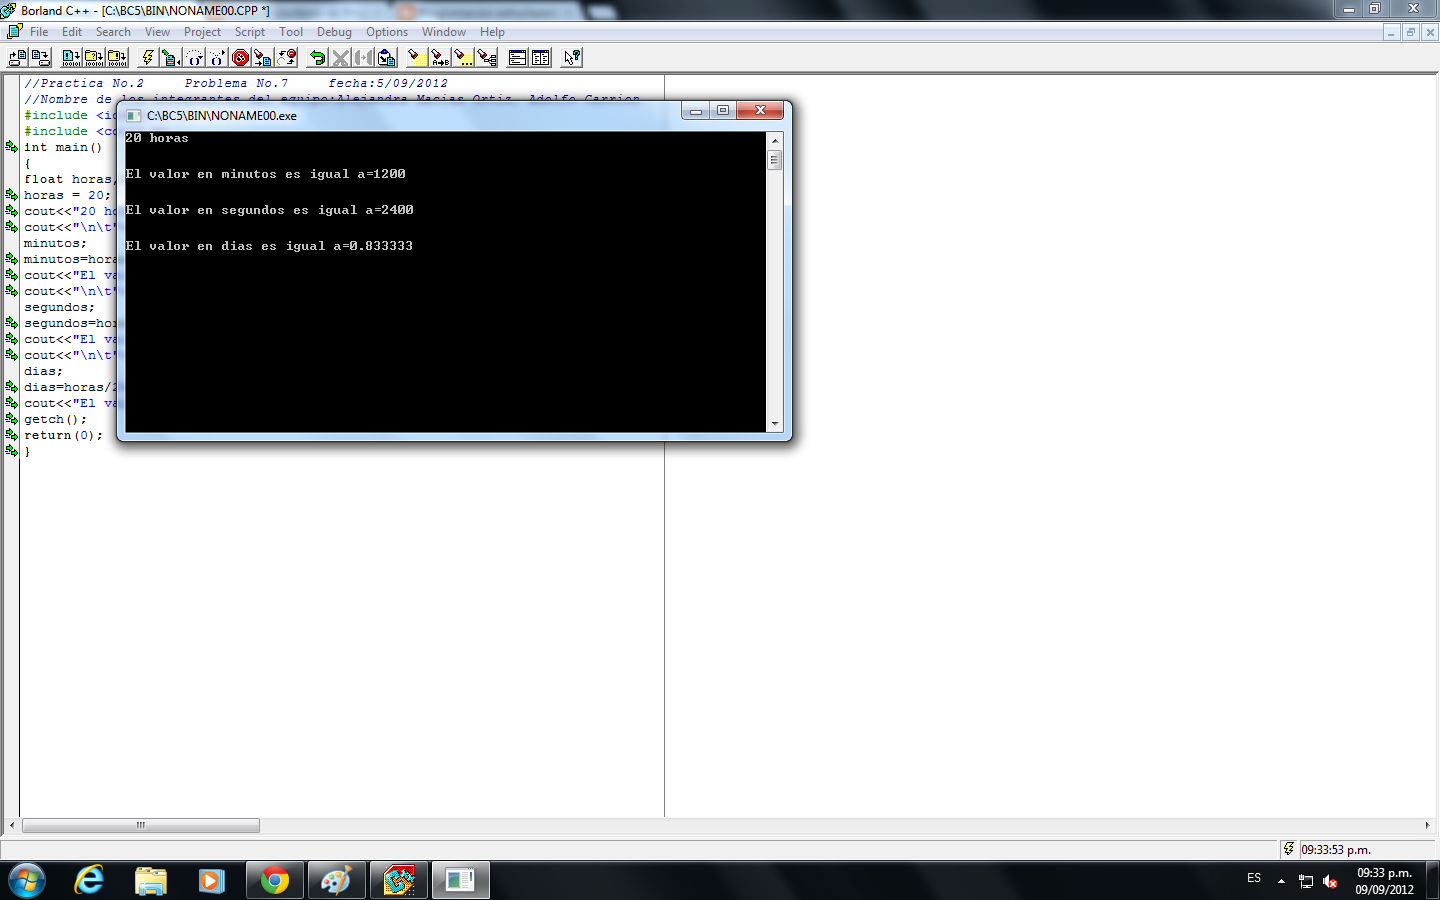The width and height of the screenshot is (1440, 900).
Task: Unmute the speaker in the system tray
Action: 1329,882
